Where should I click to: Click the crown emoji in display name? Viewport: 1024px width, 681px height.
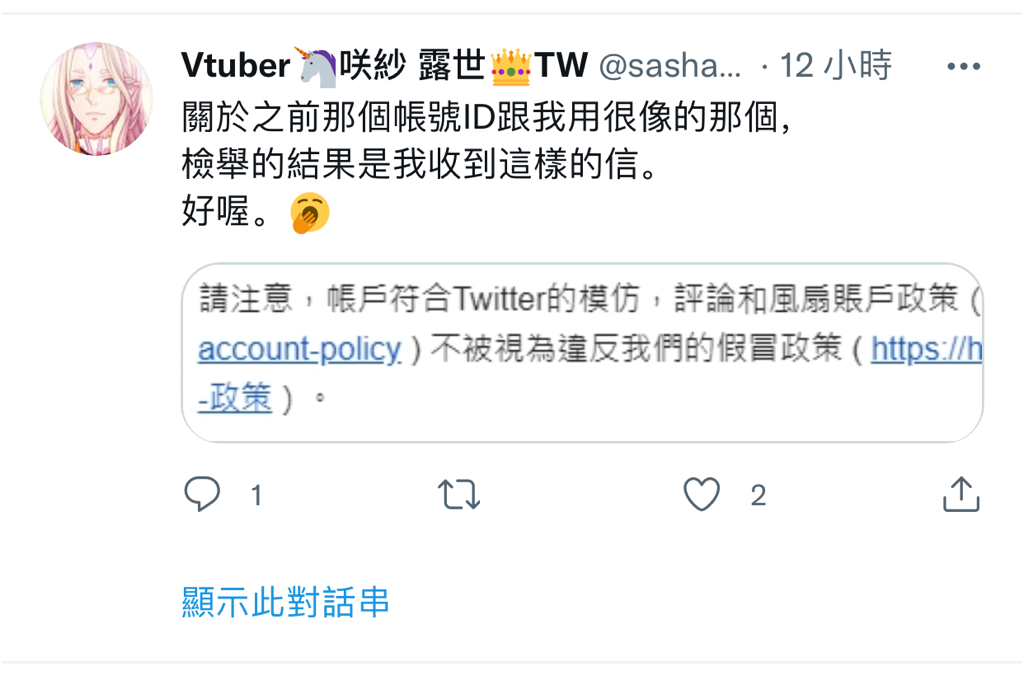[x=510, y=67]
